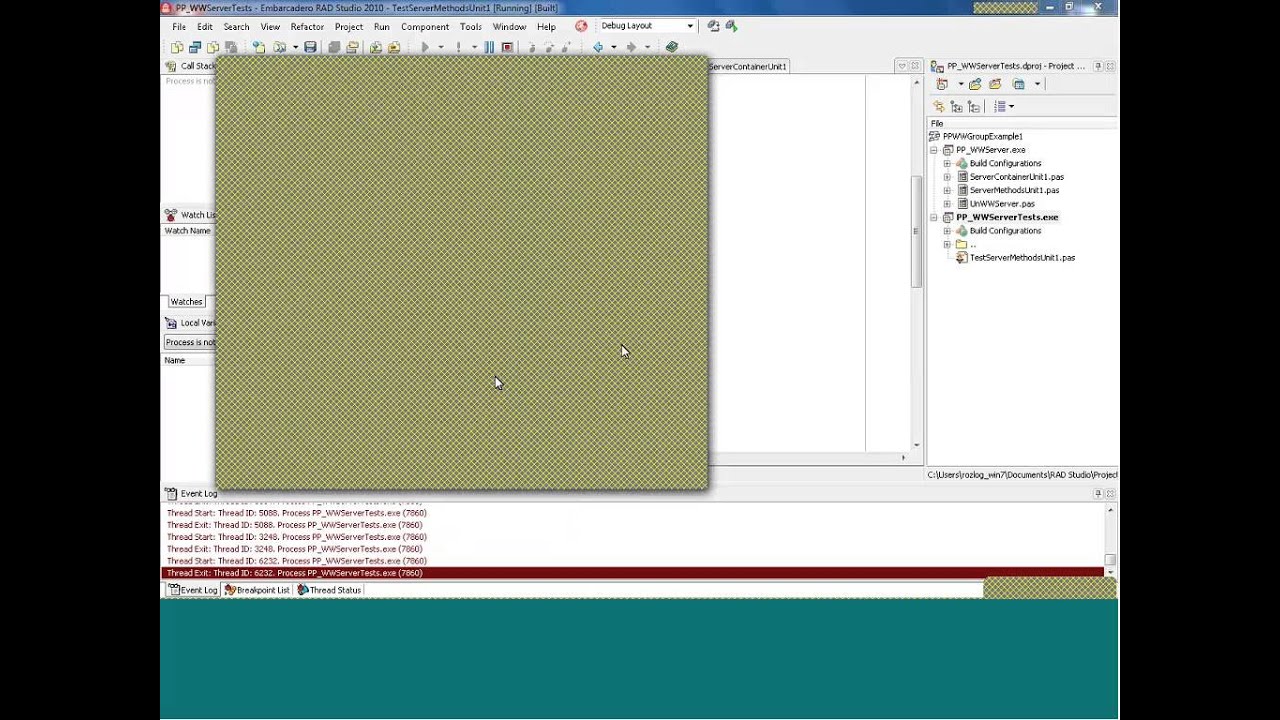Image resolution: width=1280 pixels, height=720 pixels.
Task: Switch to the Breakpoint List tab
Action: pos(257,590)
